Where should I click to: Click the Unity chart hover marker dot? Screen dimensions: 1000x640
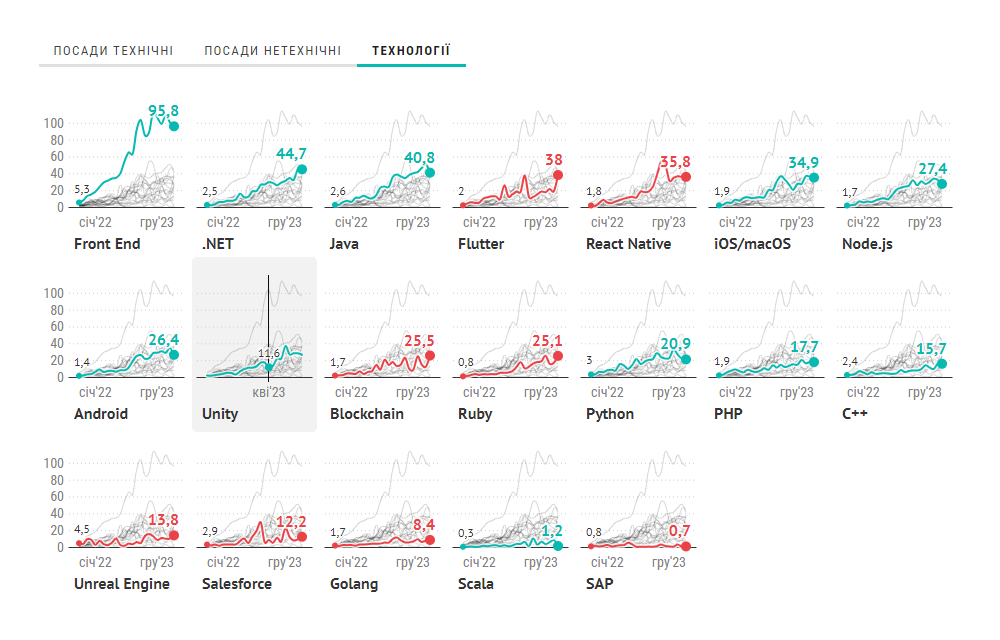point(269,368)
